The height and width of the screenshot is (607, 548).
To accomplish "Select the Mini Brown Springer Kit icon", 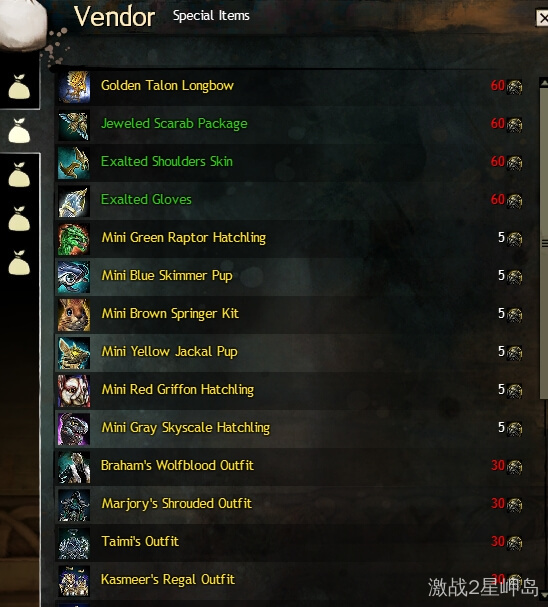I will point(74,315).
